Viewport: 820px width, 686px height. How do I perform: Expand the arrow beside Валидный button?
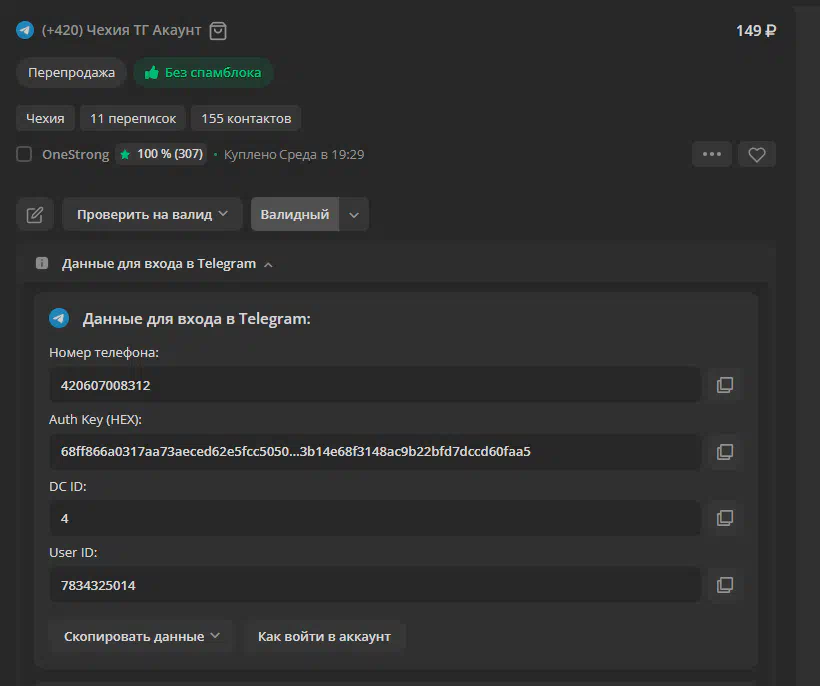(x=354, y=214)
